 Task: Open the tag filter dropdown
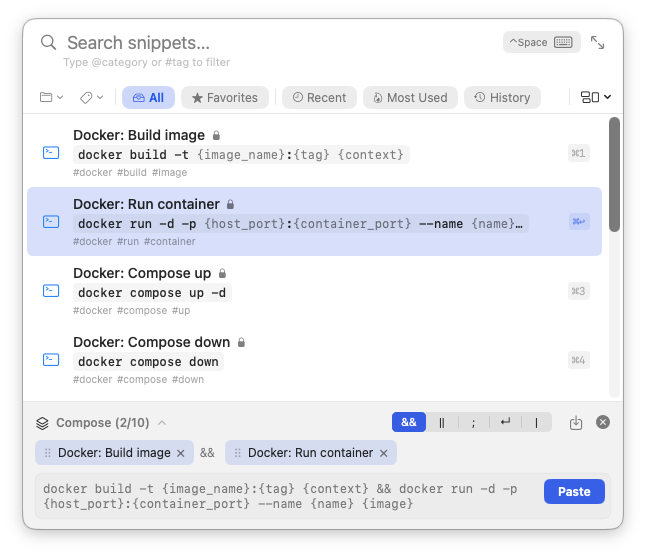pyautogui.click(x=91, y=98)
